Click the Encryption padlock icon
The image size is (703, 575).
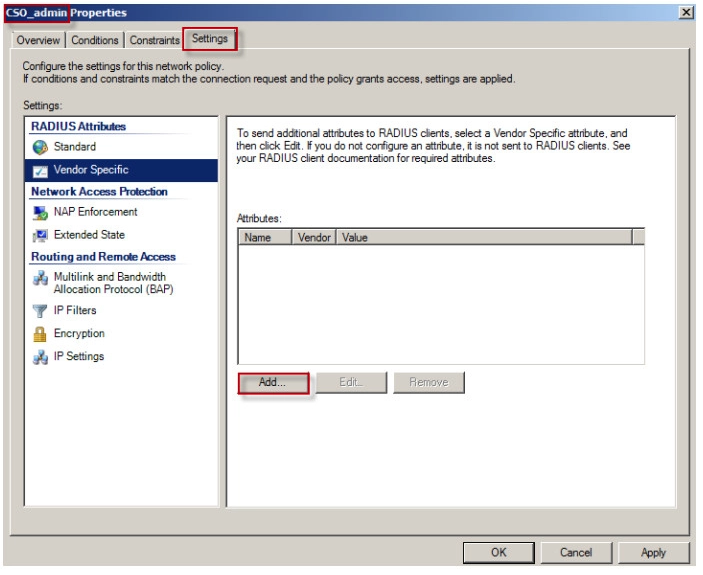point(40,334)
